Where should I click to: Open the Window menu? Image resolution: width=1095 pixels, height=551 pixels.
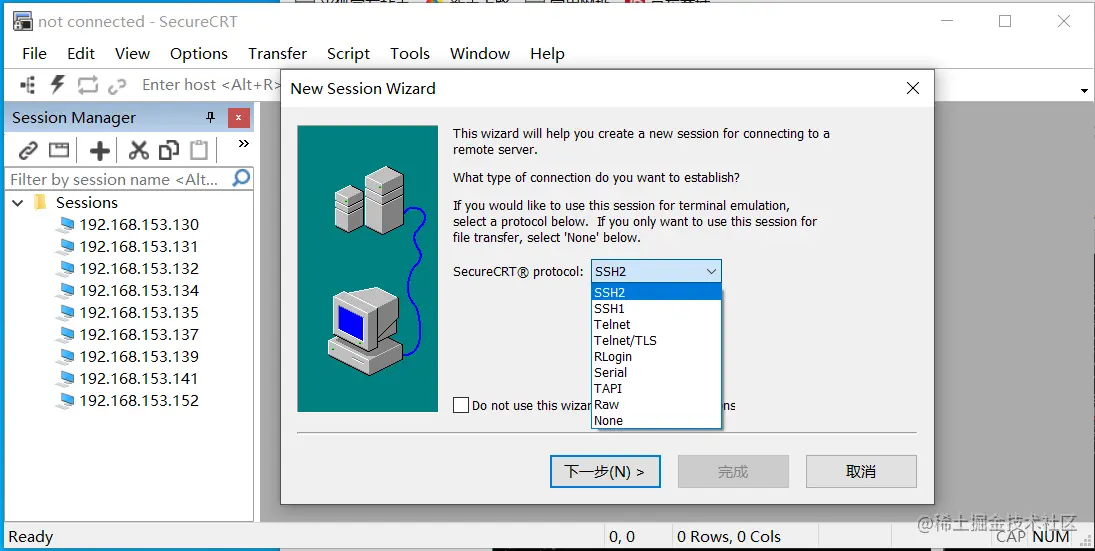pyautogui.click(x=480, y=54)
